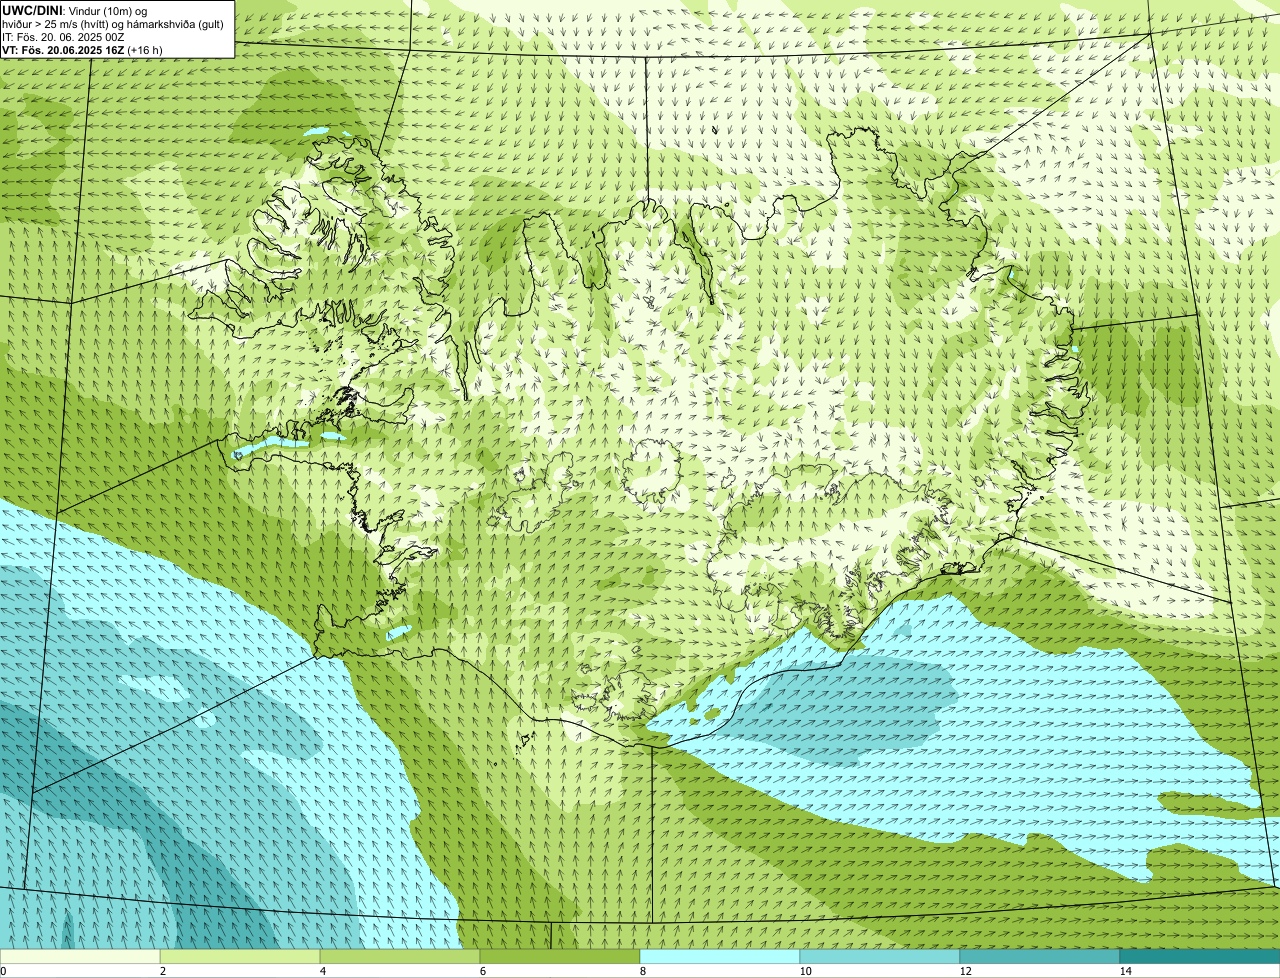Click the scale label '8'

[x=643, y=971]
